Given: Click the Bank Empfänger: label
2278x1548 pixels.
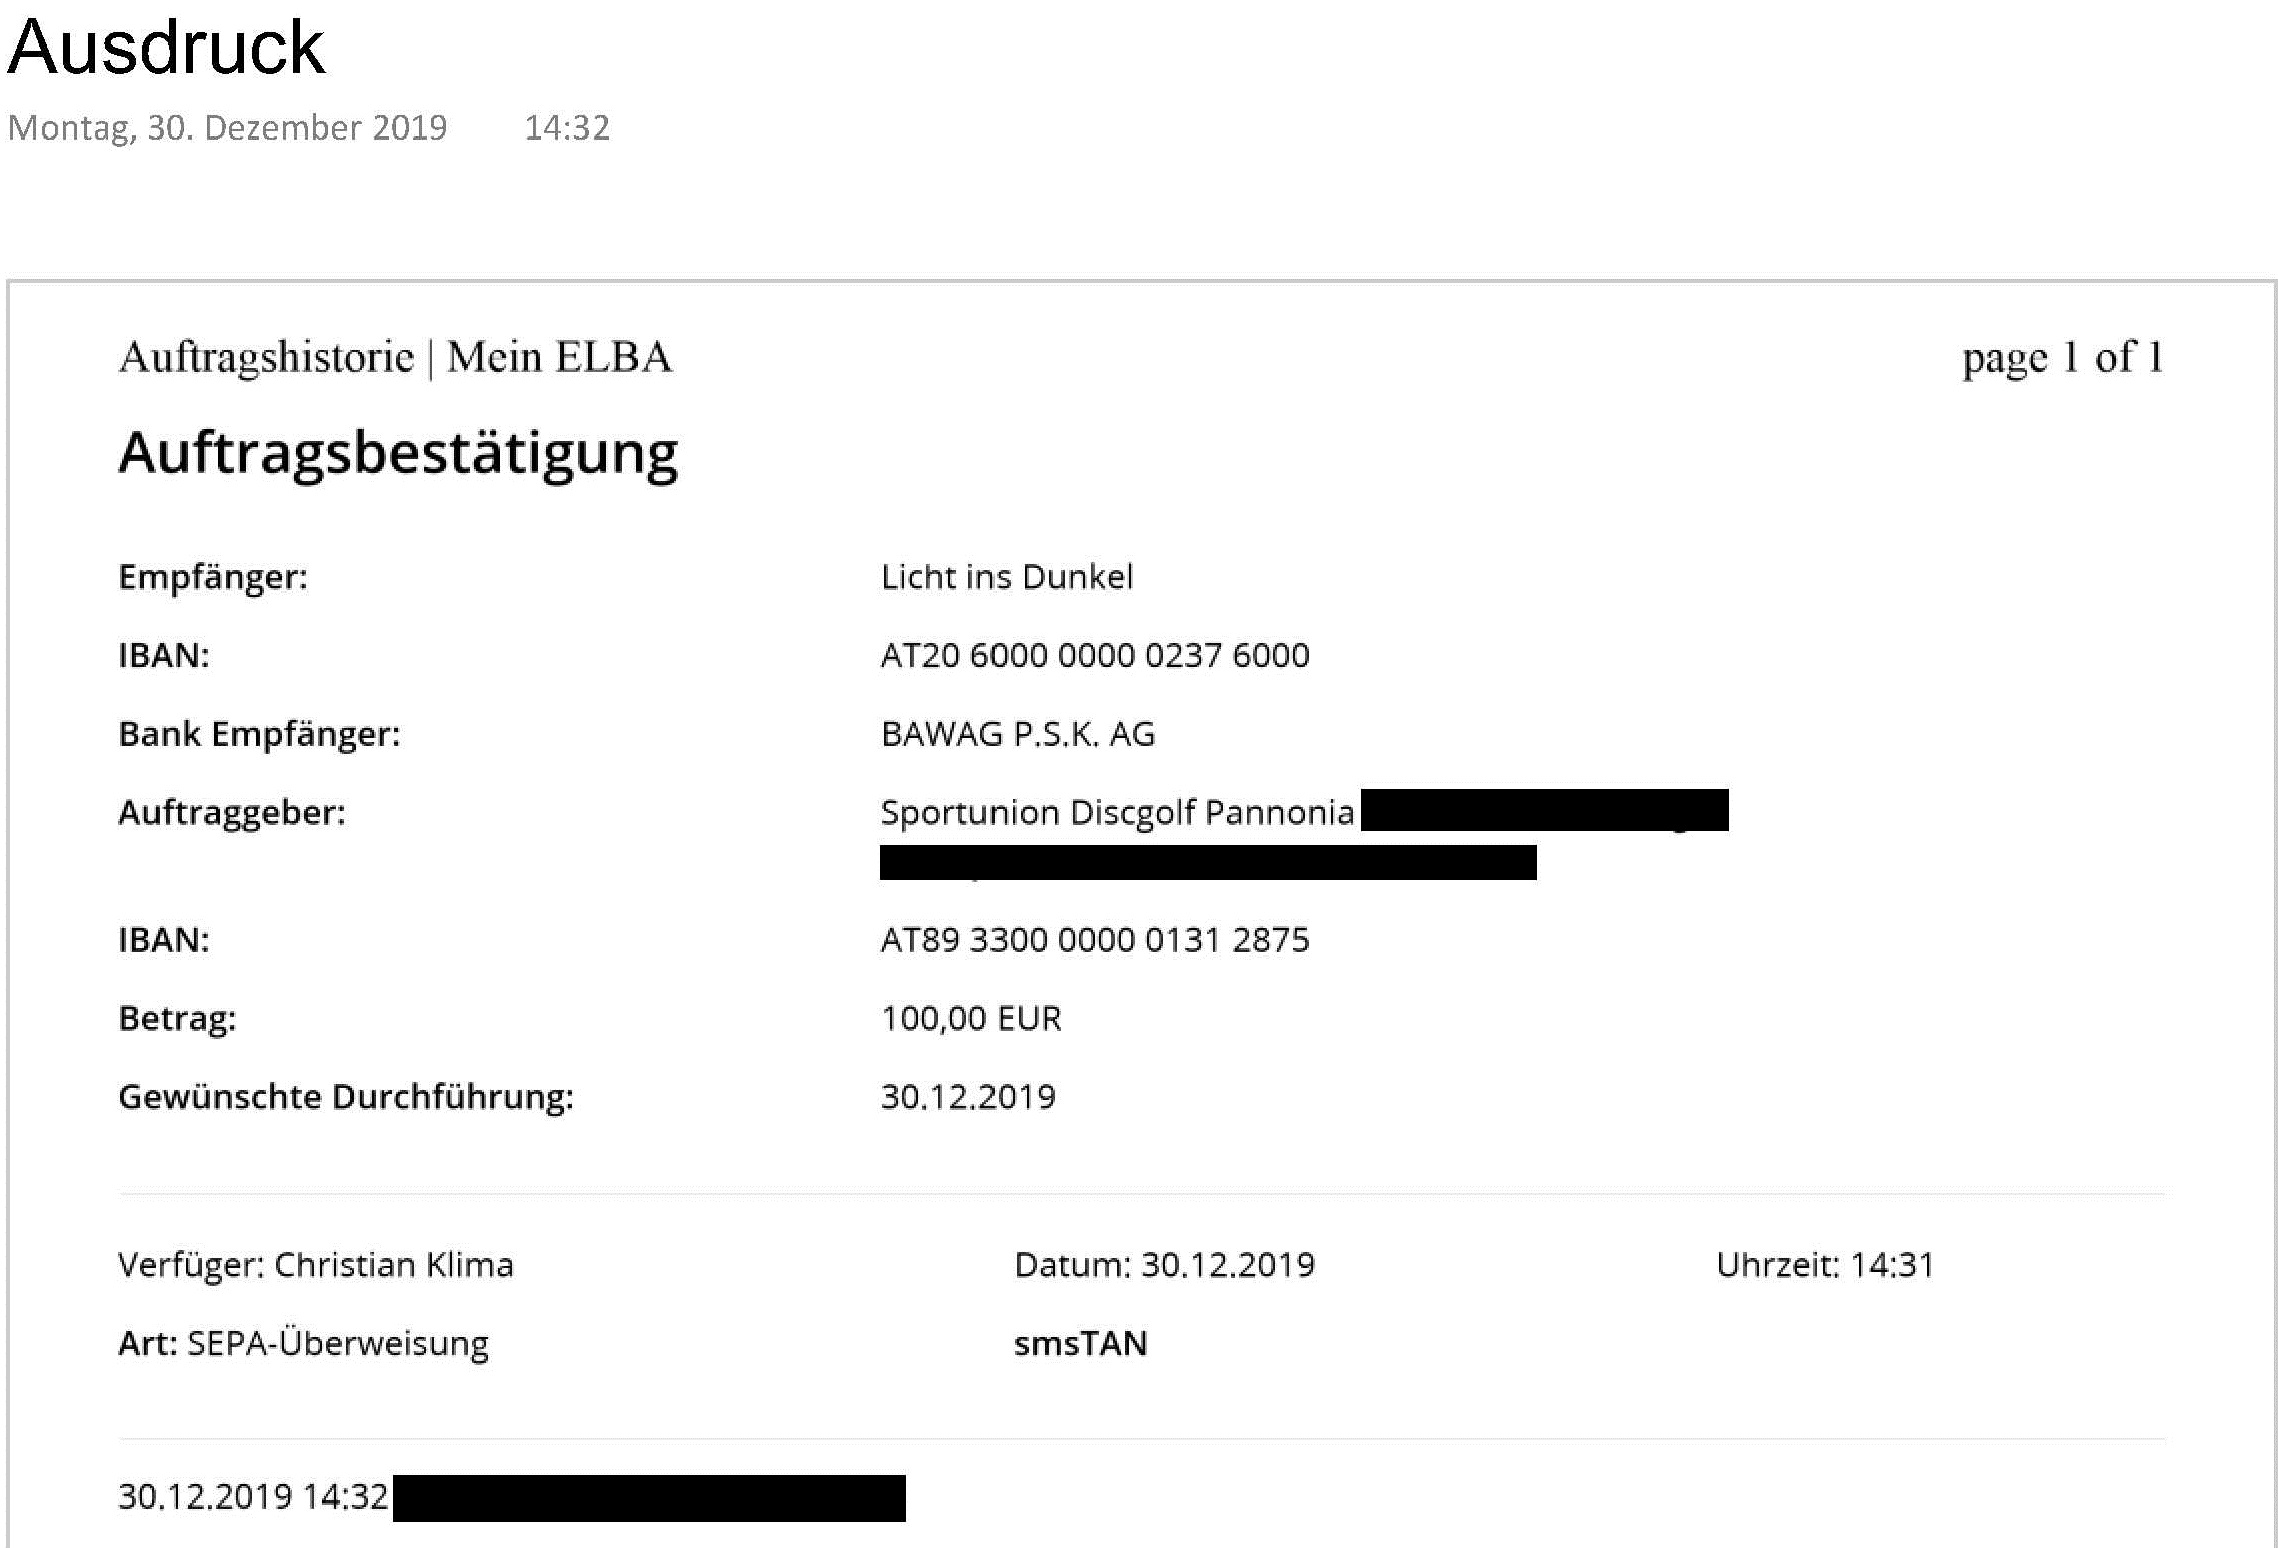Looking at the screenshot, I should pos(259,735).
